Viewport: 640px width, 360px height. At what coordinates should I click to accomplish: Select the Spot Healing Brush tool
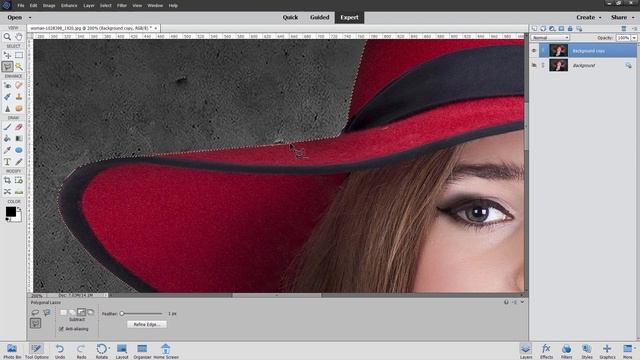pos(19,85)
